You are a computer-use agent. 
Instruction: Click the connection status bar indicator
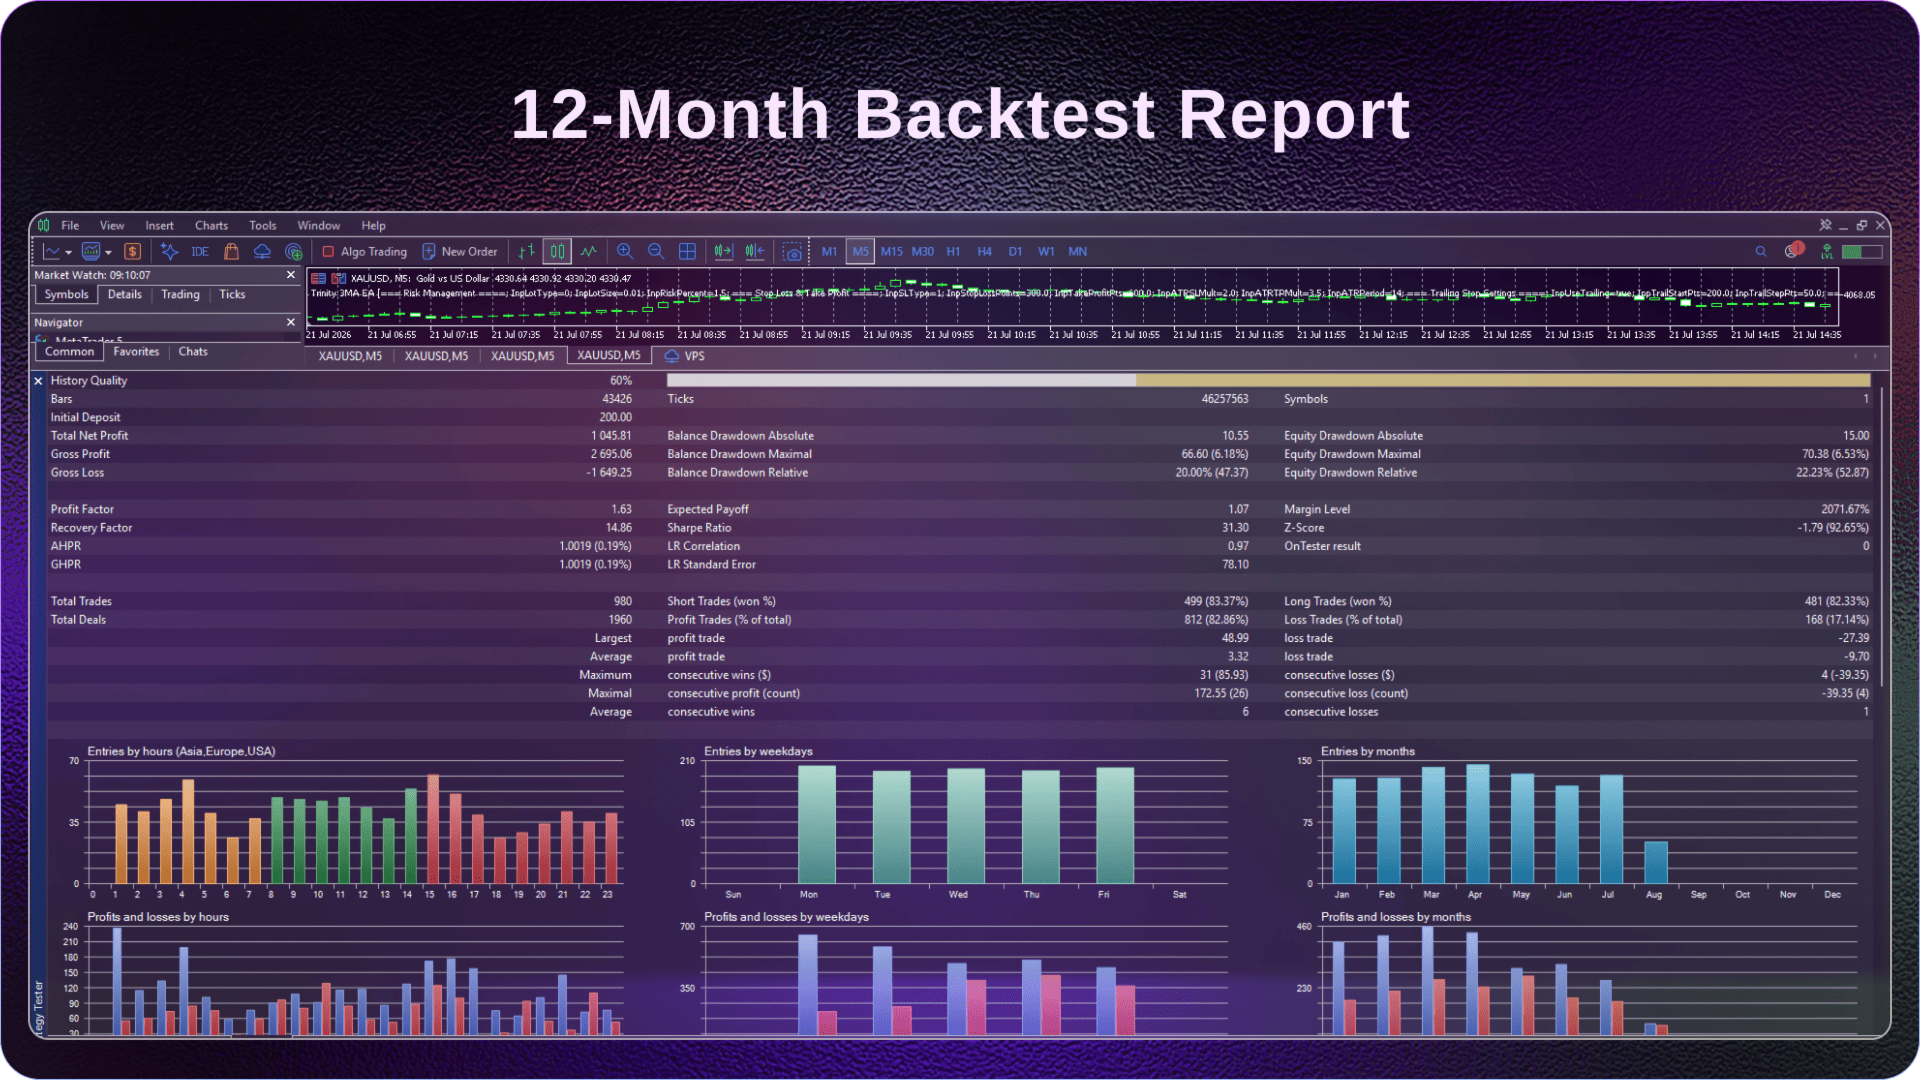tap(1862, 252)
